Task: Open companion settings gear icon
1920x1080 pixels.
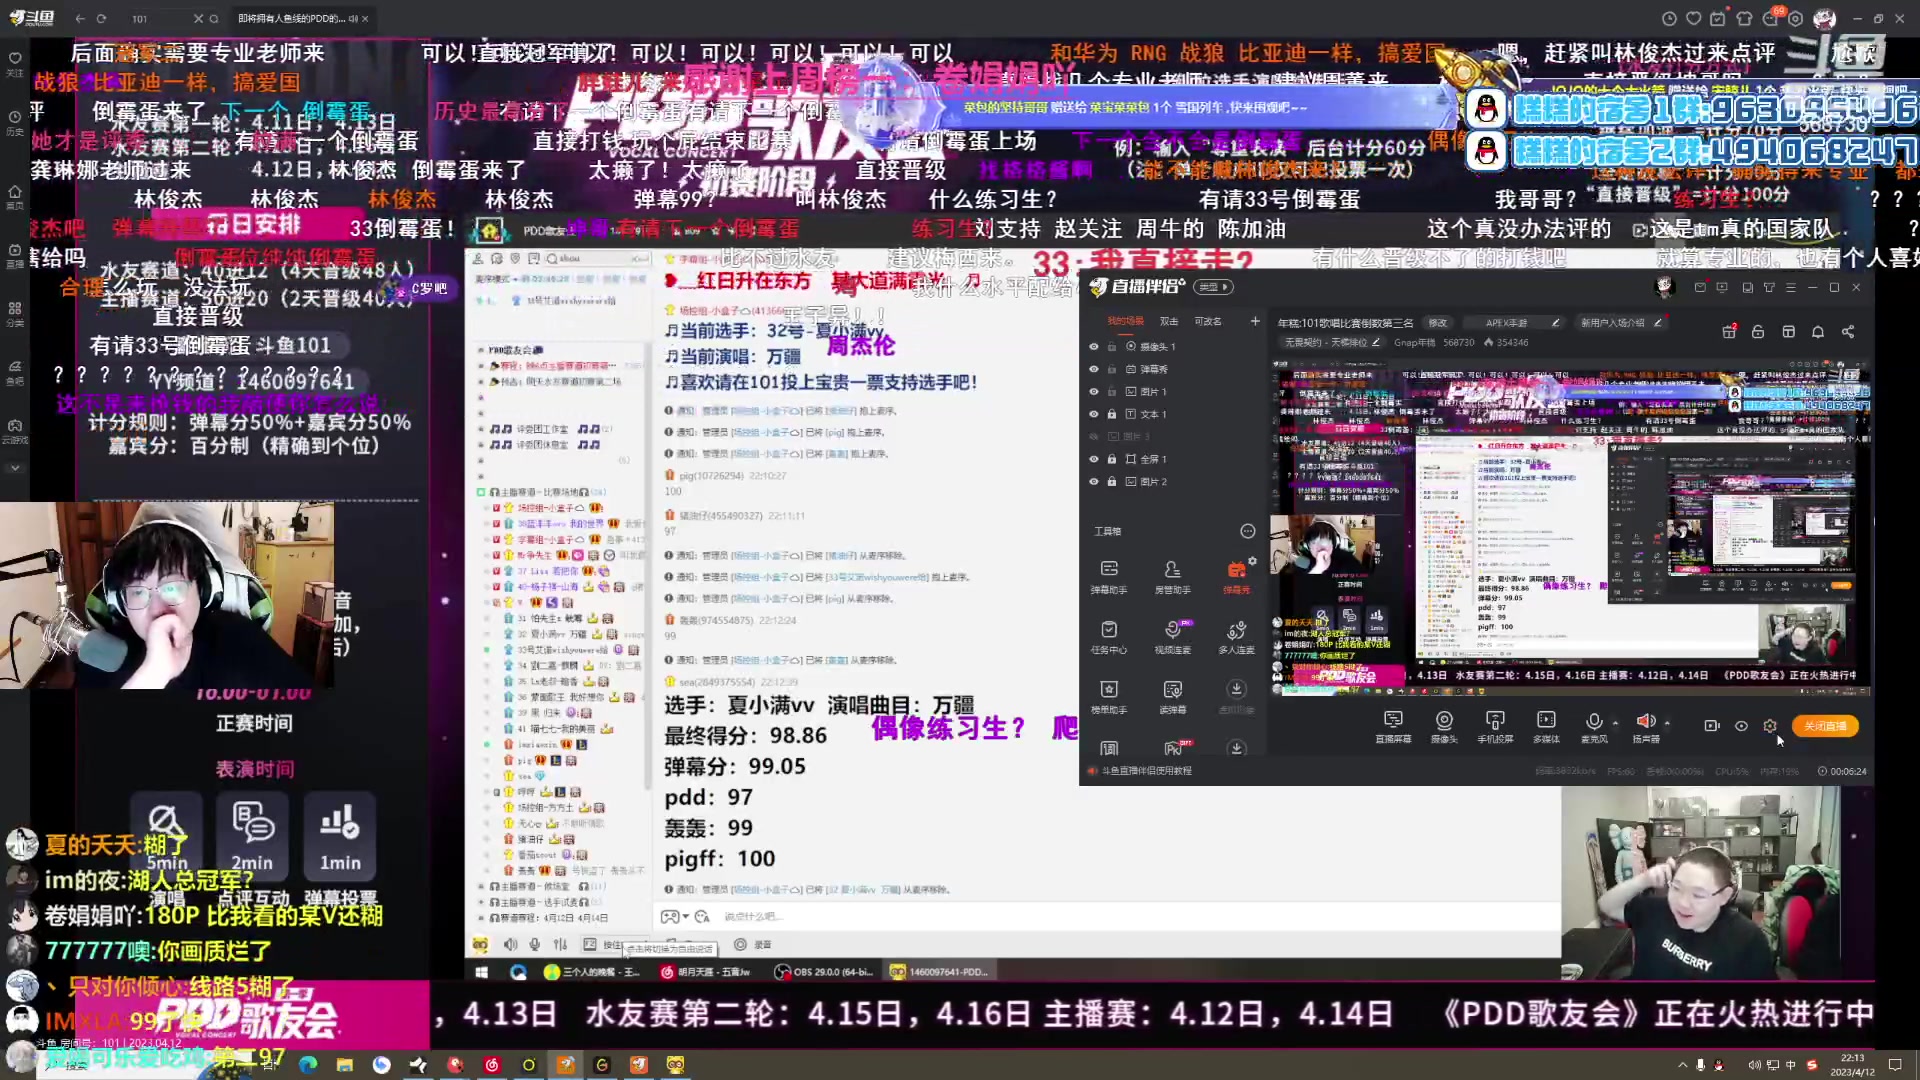Action: click(1770, 726)
